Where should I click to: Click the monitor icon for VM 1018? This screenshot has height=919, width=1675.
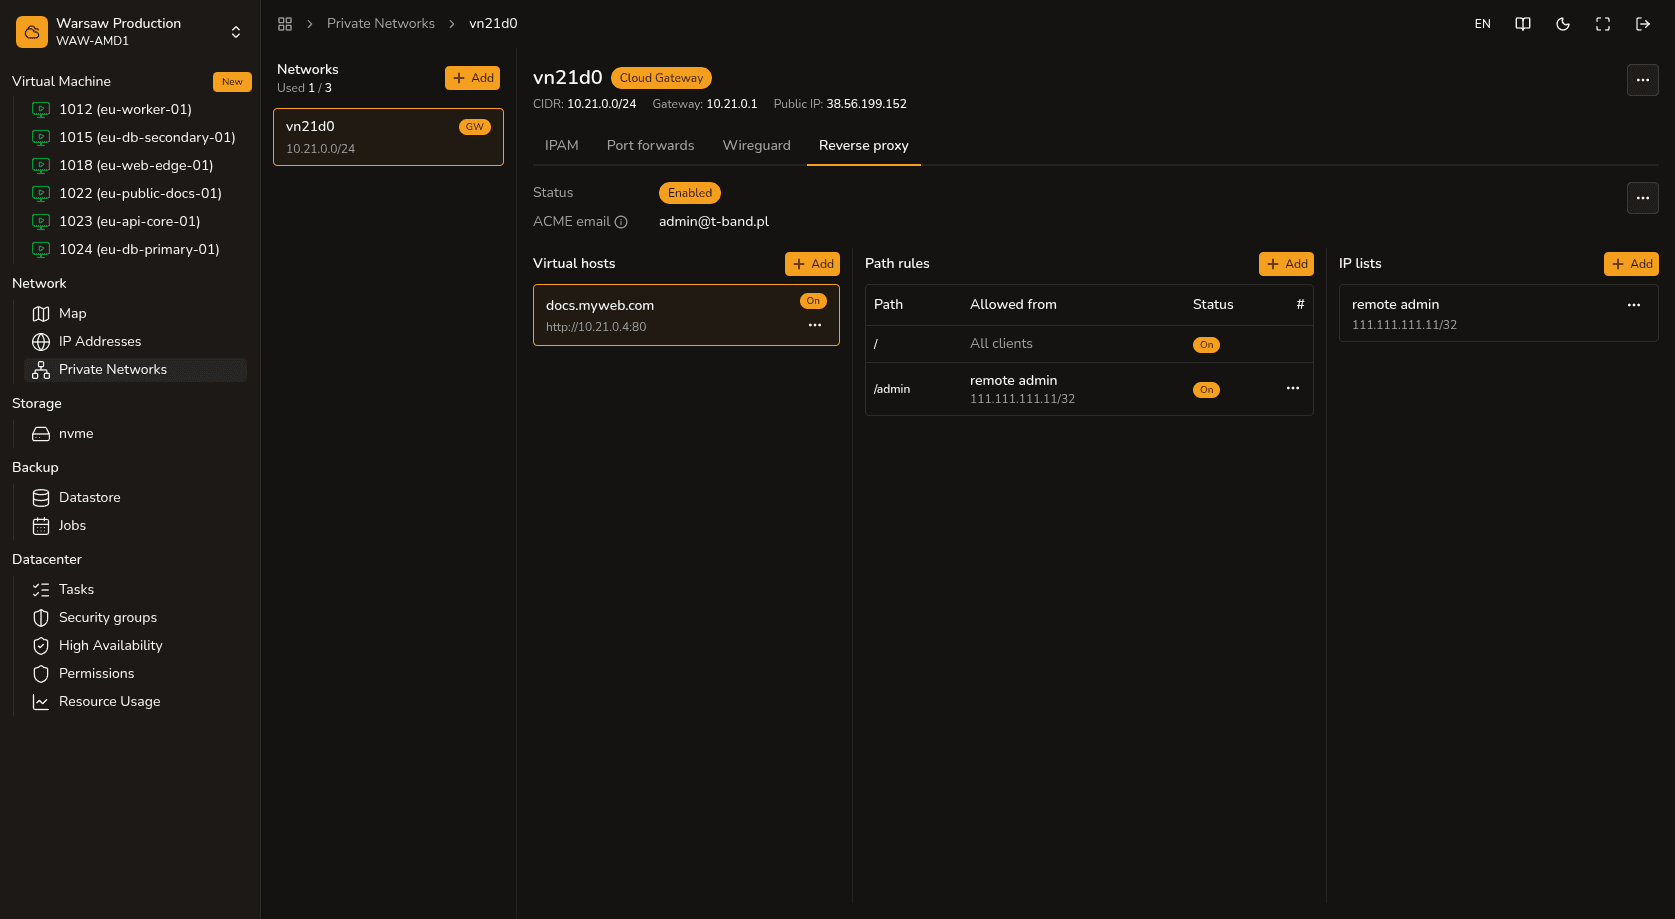(41, 165)
